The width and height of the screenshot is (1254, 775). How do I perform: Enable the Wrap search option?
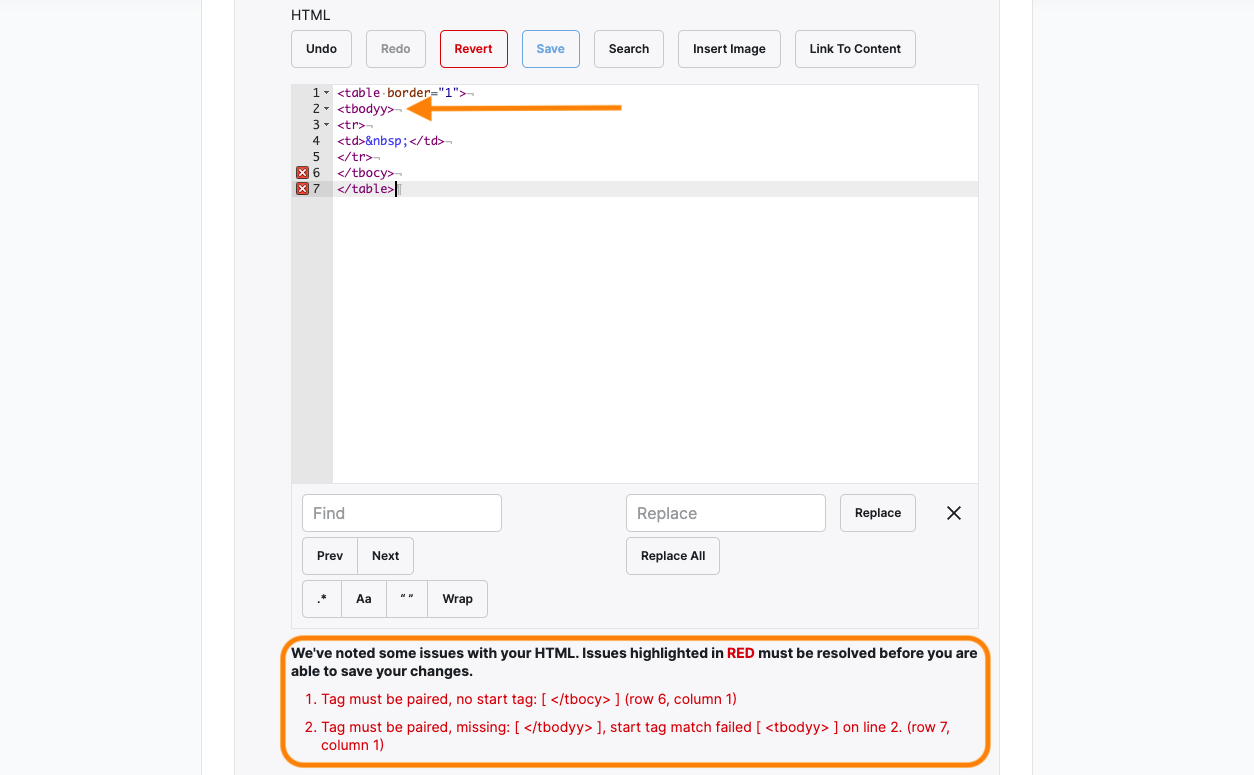[x=457, y=598]
